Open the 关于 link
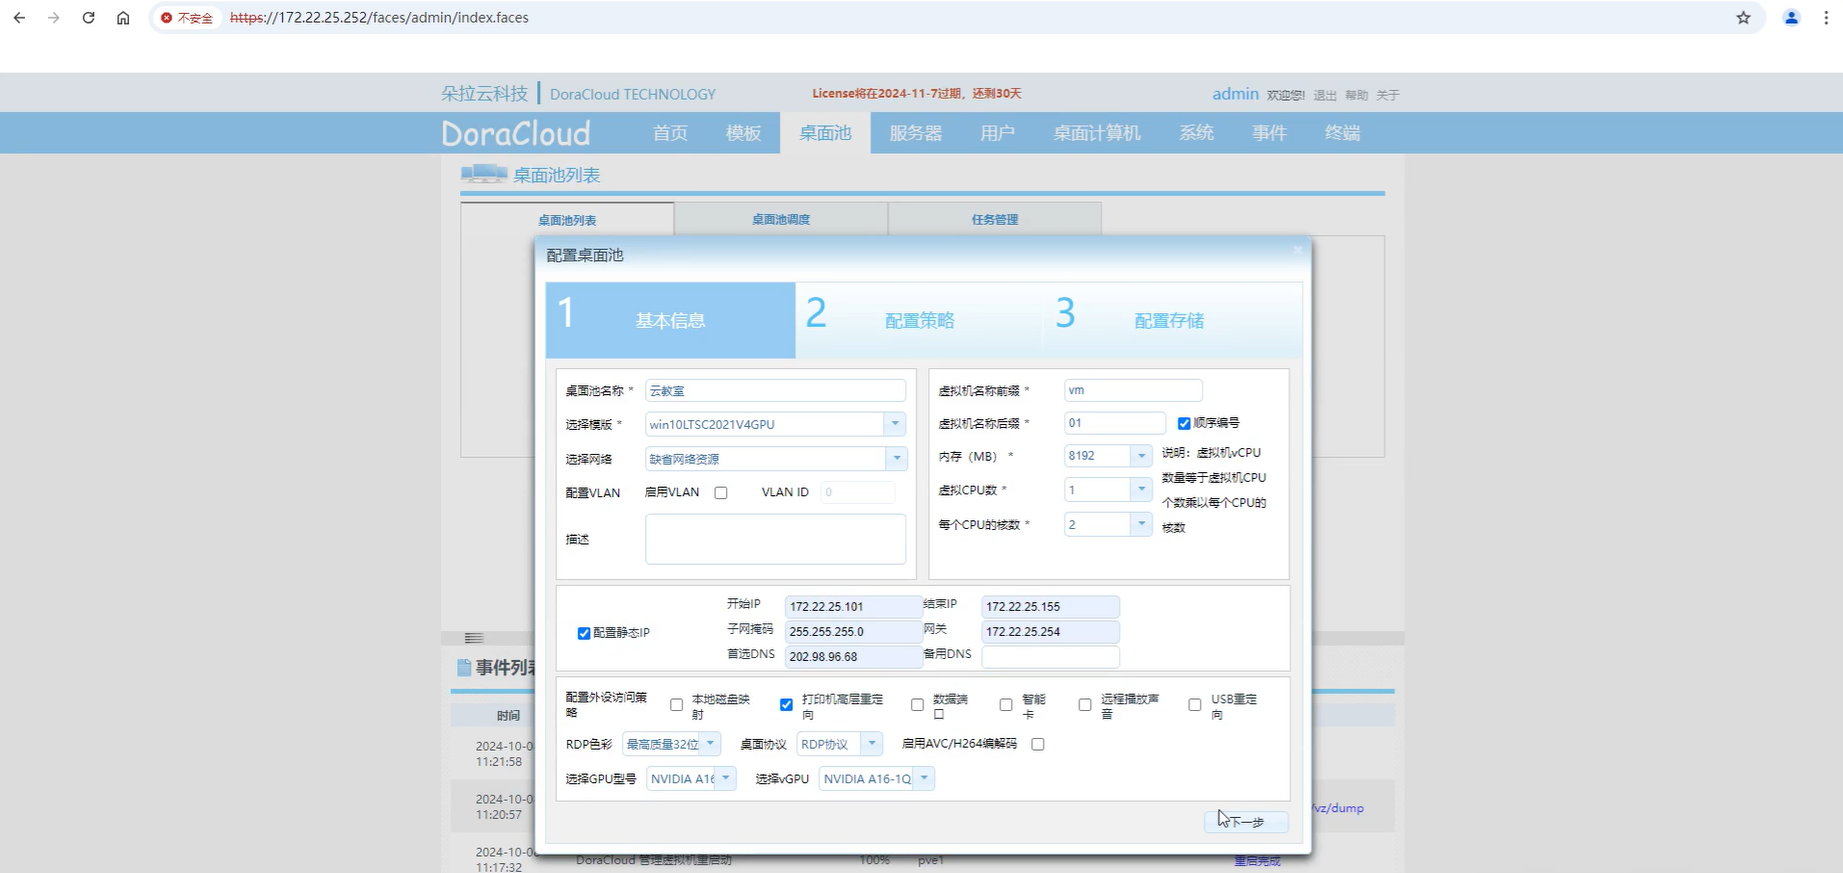 [1387, 95]
